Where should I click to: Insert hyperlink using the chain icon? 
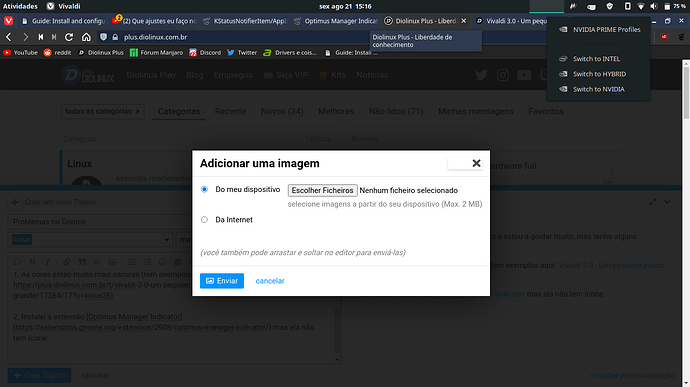pyautogui.click(x=66, y=262)
